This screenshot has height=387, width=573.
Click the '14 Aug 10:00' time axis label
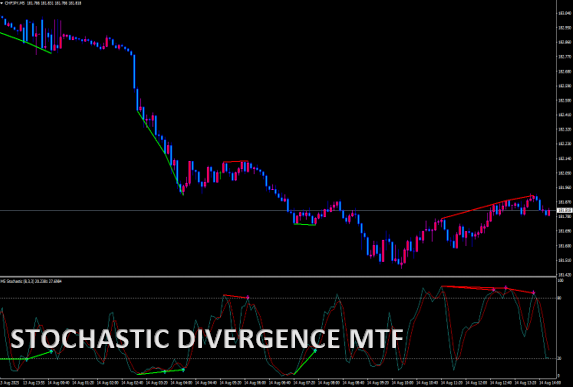pos(403,383)
